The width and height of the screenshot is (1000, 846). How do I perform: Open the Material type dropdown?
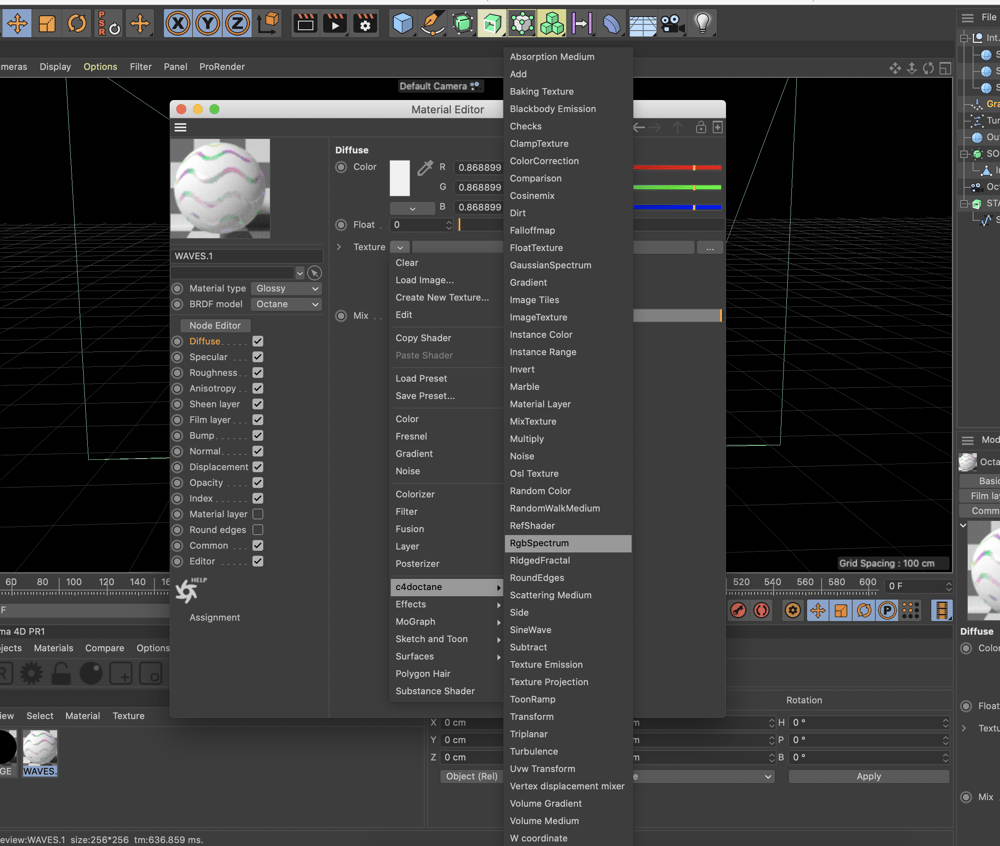click(x=286, y=289)
